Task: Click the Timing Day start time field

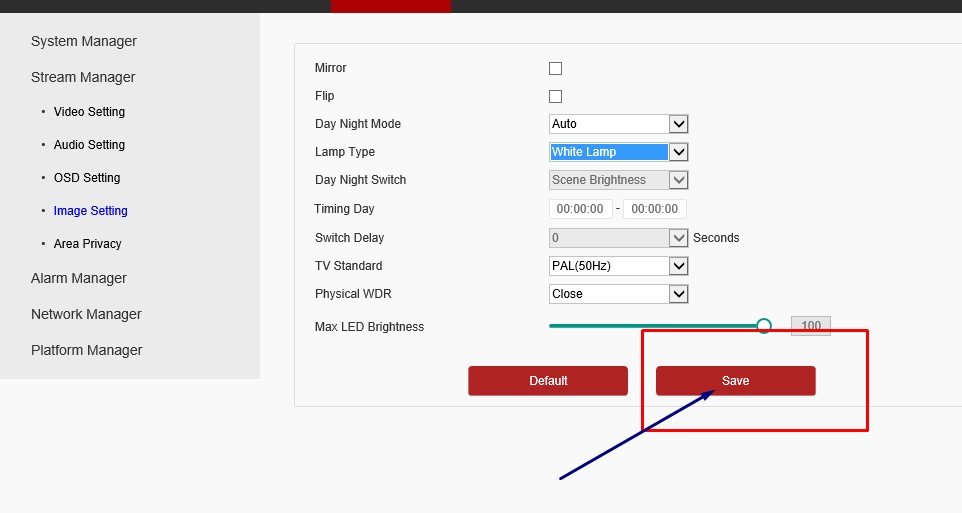Action: pyautogui.click(x=580, y=209)
